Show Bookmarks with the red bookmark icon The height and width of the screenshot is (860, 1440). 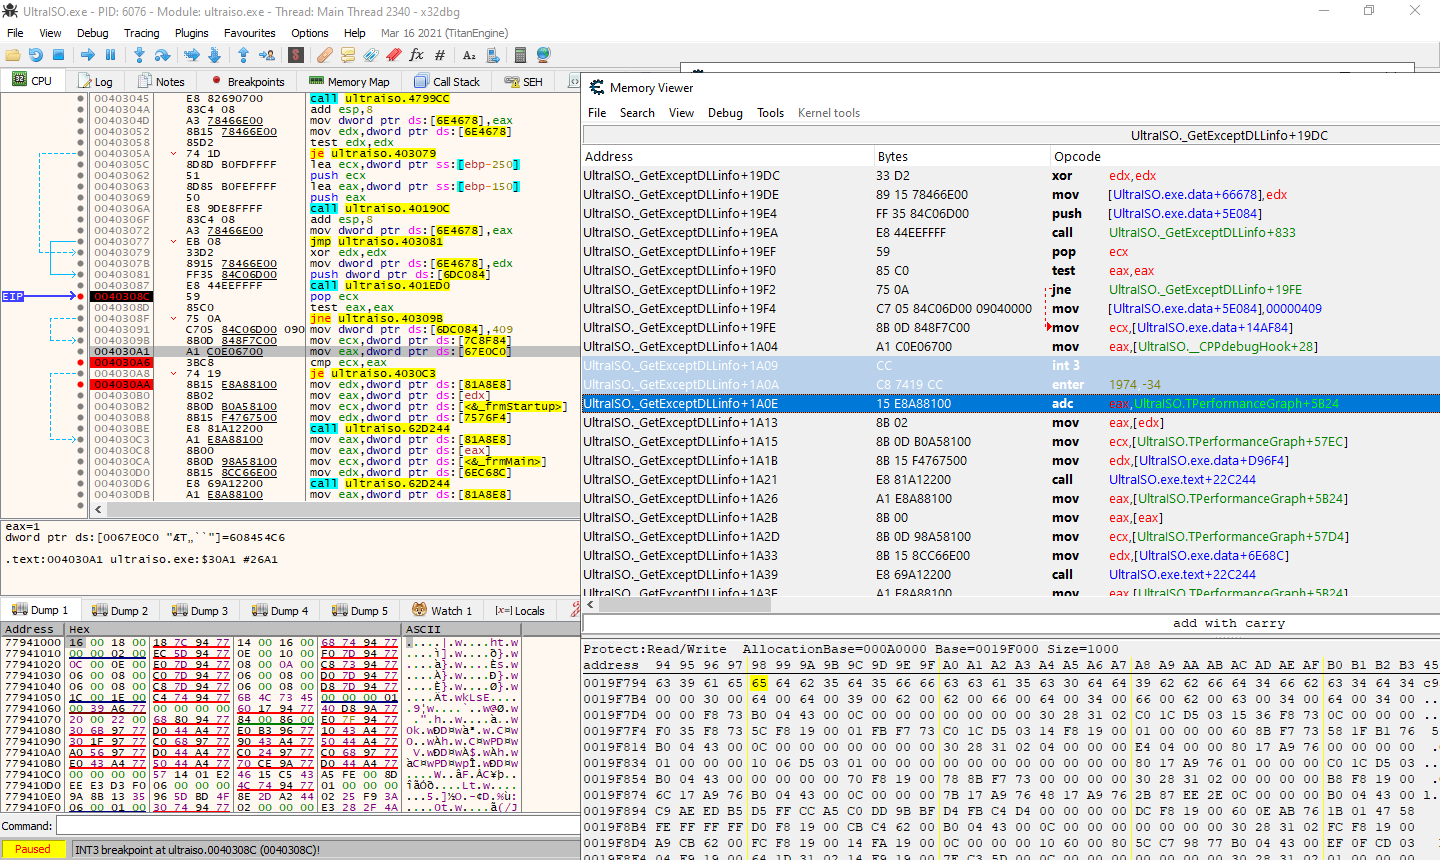click(394, 55)
